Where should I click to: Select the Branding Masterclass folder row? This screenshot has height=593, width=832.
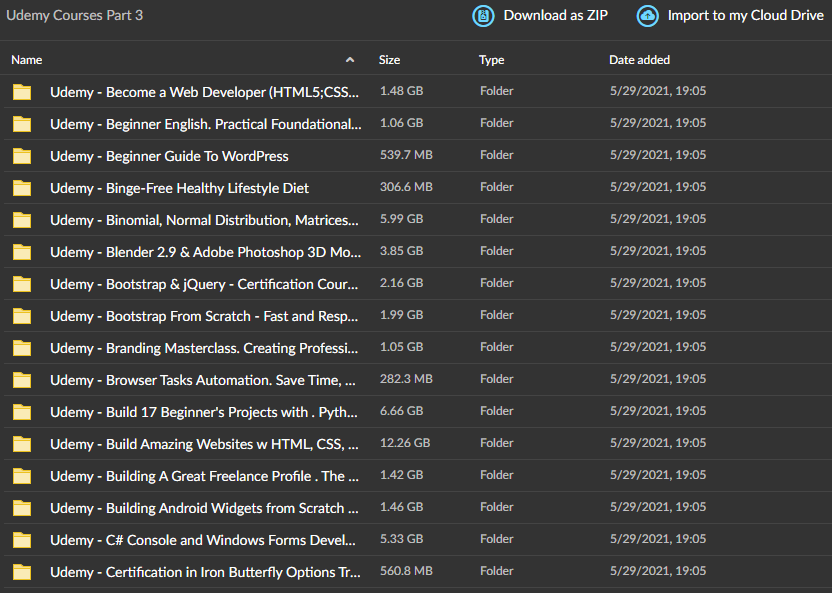coord(416,348)
